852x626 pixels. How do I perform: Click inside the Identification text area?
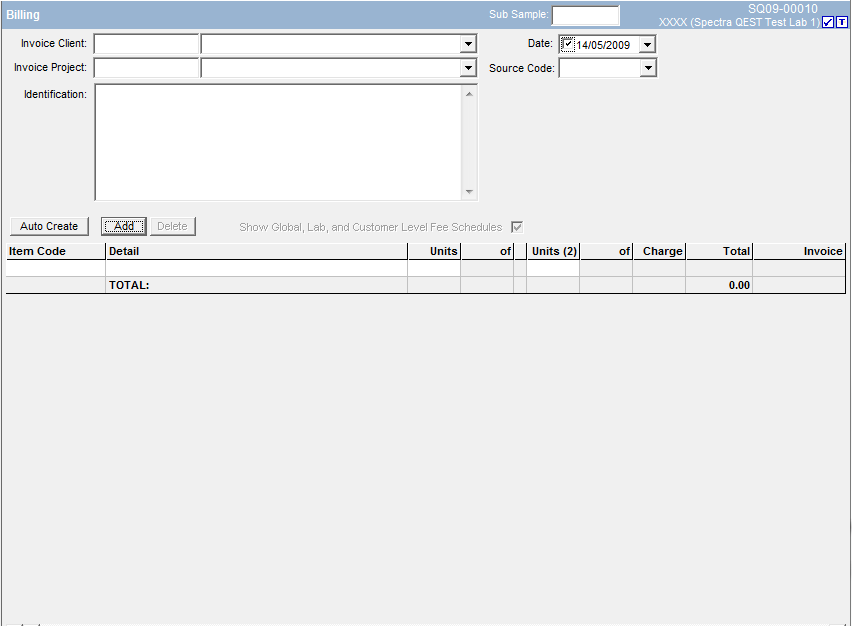coord(278,142)
